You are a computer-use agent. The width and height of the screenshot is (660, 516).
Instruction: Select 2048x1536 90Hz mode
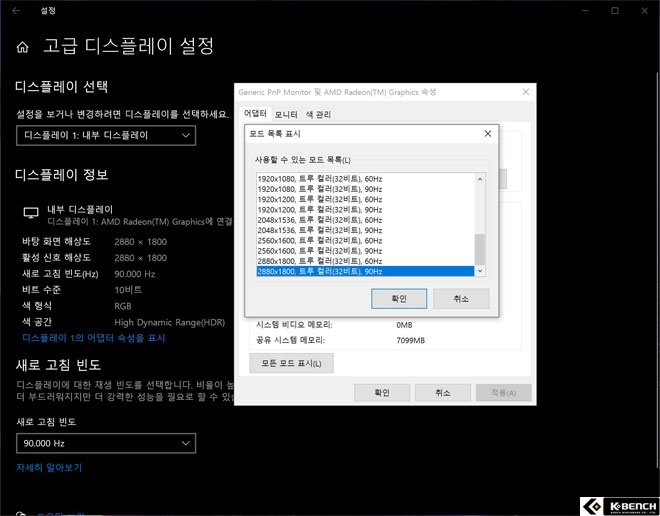pyautogui.click(x=365, y=230)
